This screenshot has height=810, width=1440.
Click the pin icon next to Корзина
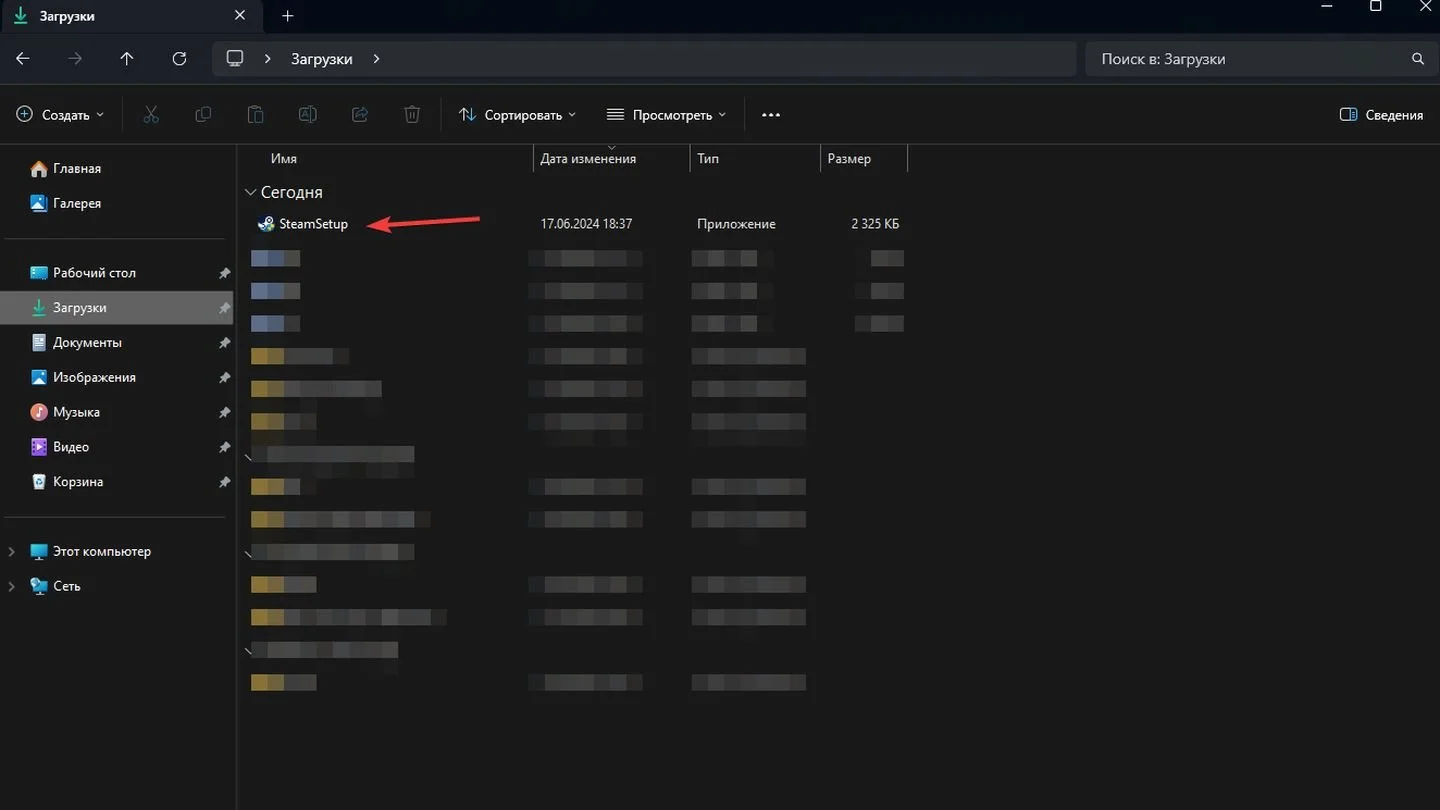point(224,482)
